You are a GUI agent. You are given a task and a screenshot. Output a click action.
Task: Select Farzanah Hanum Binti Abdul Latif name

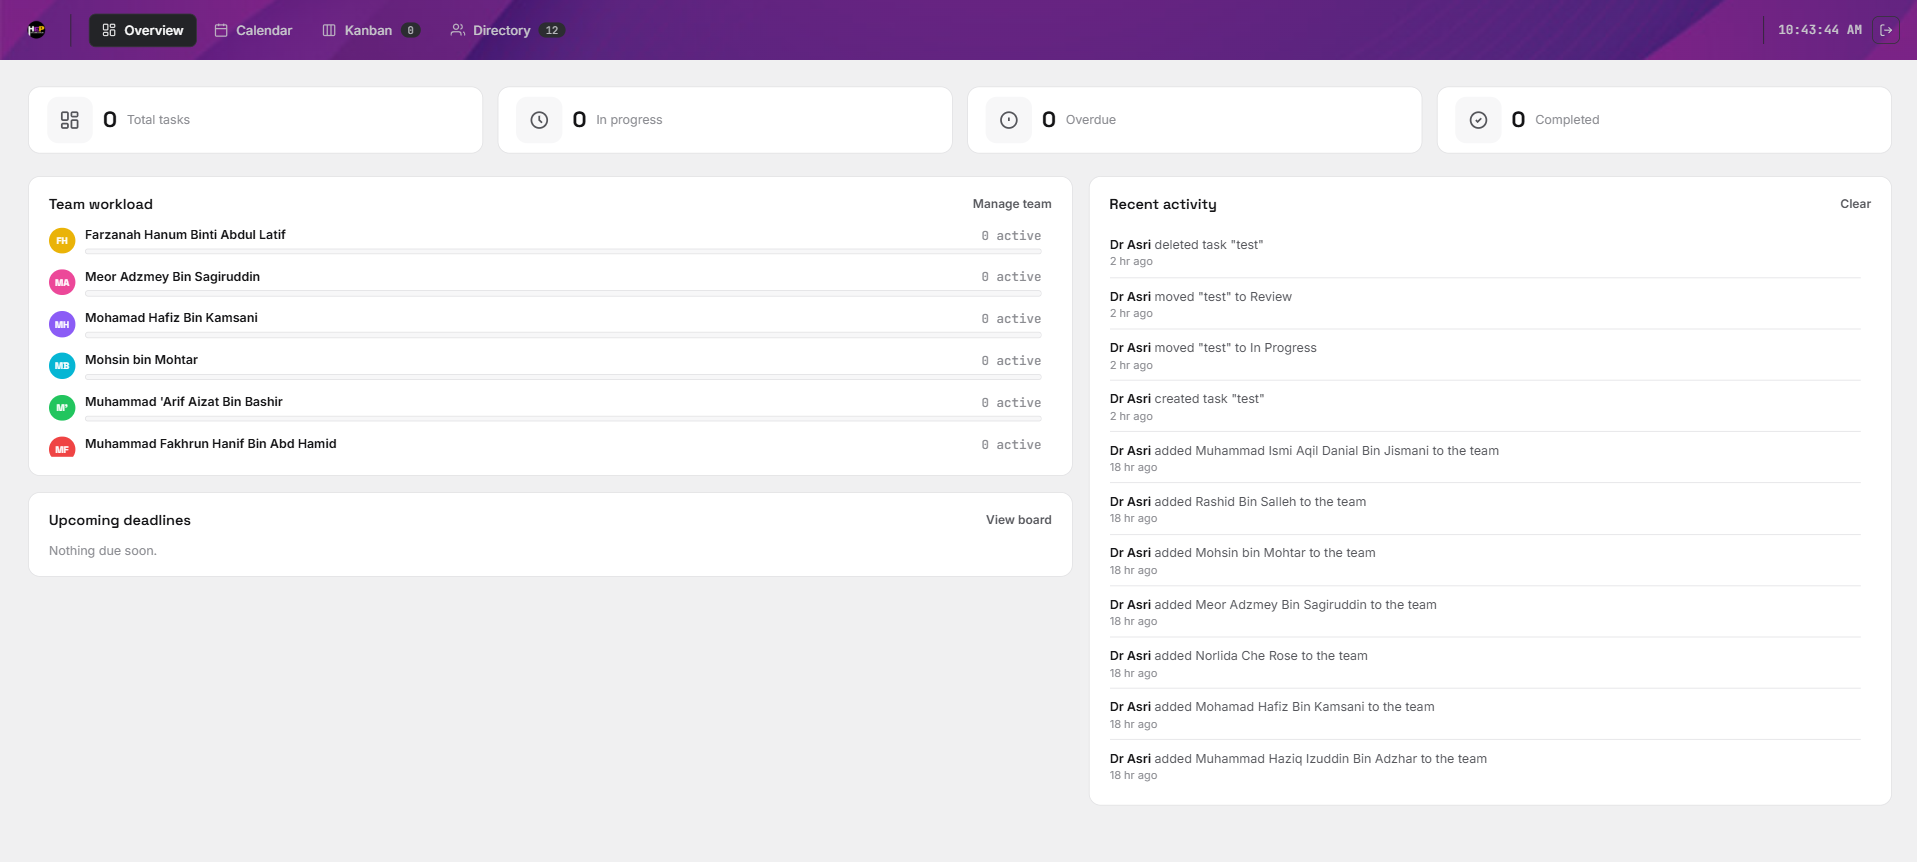tap(185, 235)
